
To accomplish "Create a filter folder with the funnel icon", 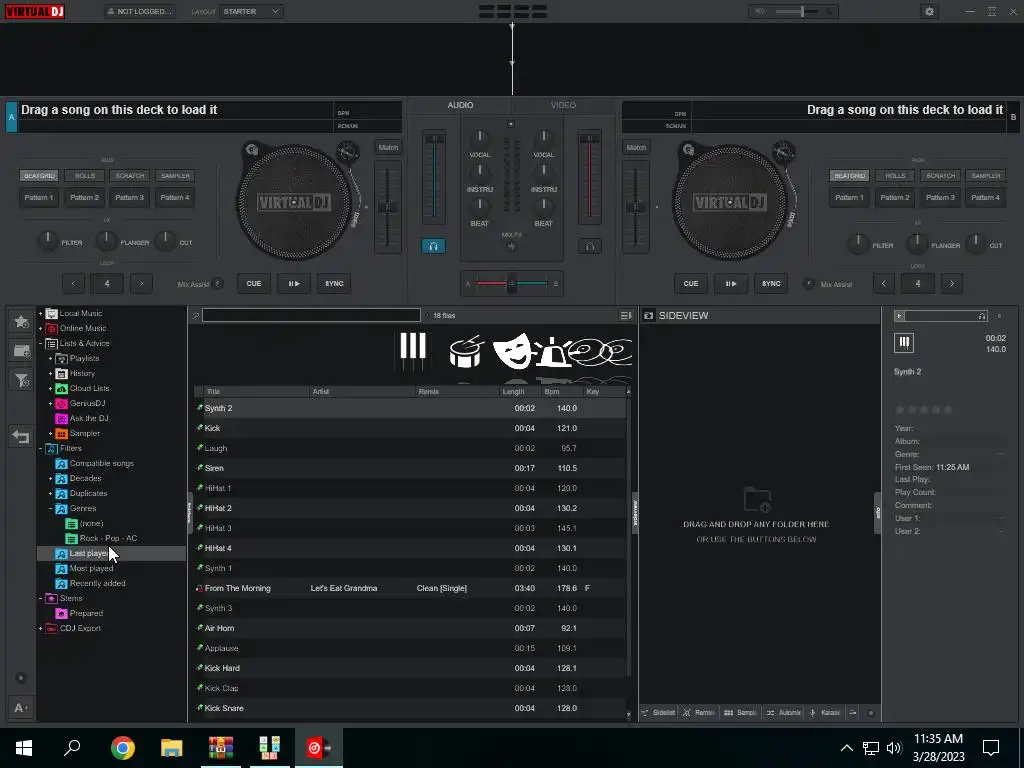I will pos(21,380).
